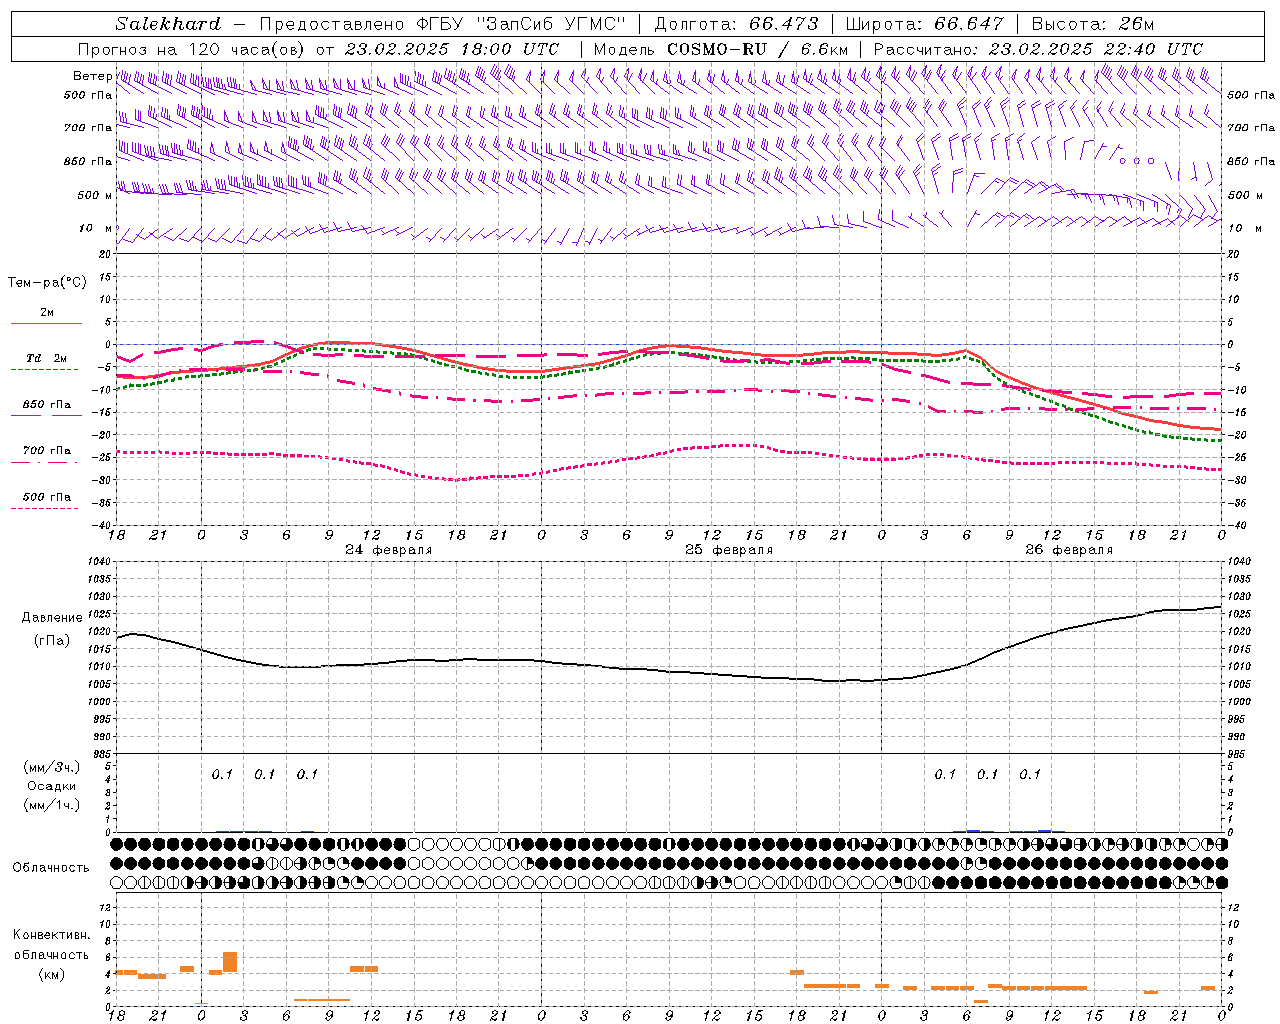Click the "Ветер" wind panel label
This screenshot has height=1024, width=1280.
[x=93, y=76]
